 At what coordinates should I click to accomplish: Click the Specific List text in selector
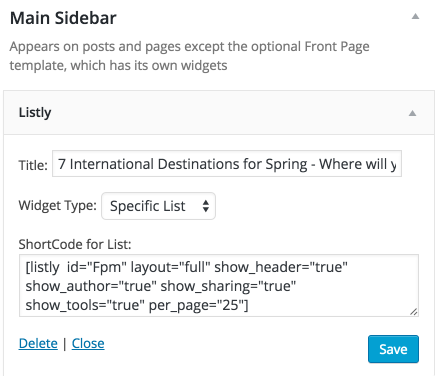pos(147,206)
